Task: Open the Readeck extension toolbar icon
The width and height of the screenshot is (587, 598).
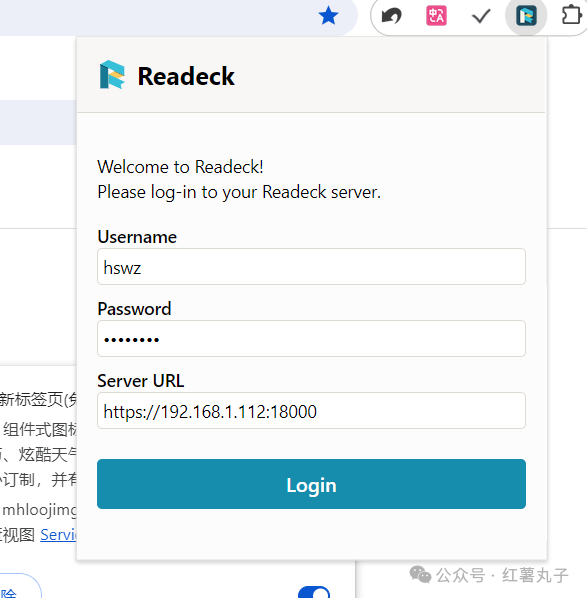Action: (526, 16)
